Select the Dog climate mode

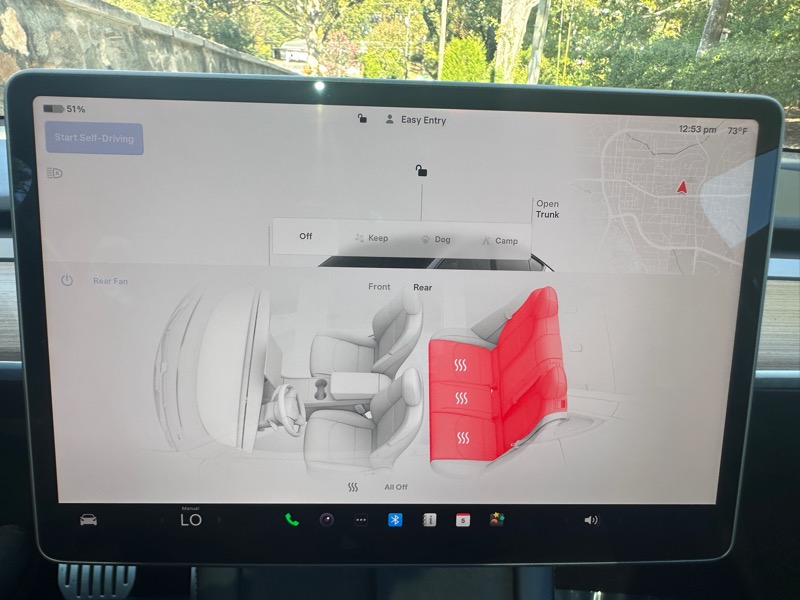point(435,240)
